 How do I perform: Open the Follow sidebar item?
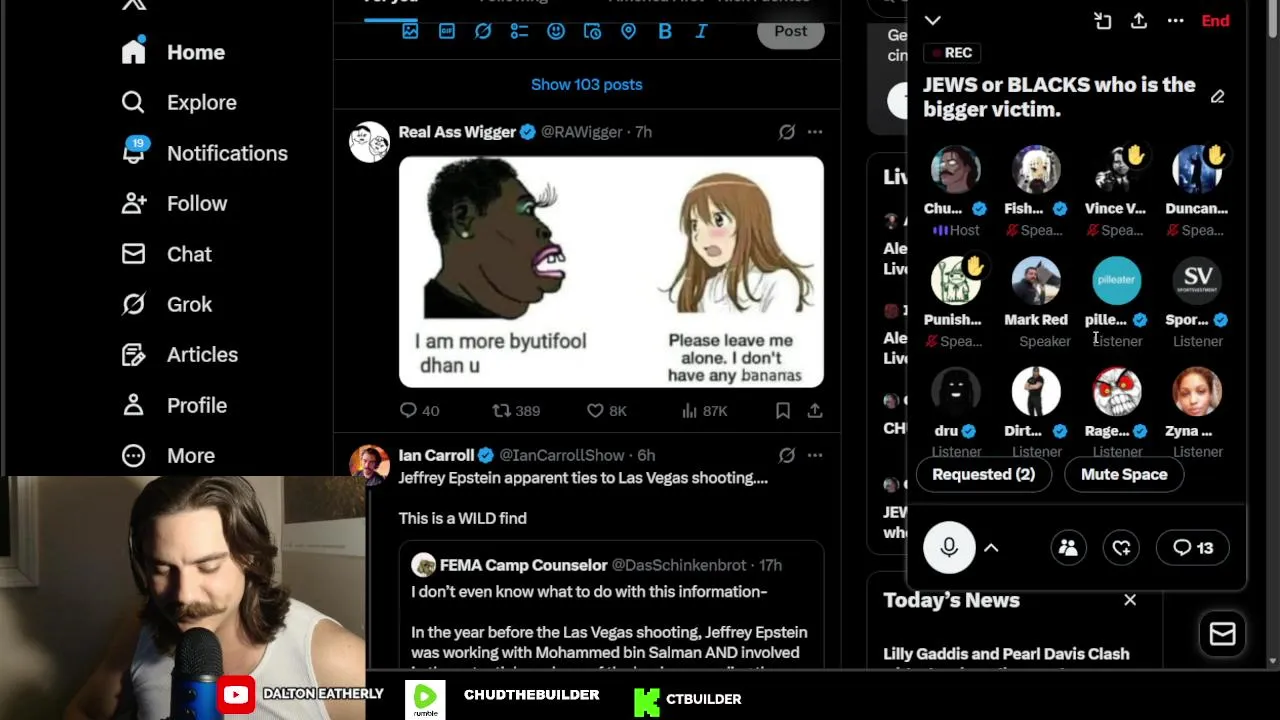pyautogui.click(x=175, y=203)
